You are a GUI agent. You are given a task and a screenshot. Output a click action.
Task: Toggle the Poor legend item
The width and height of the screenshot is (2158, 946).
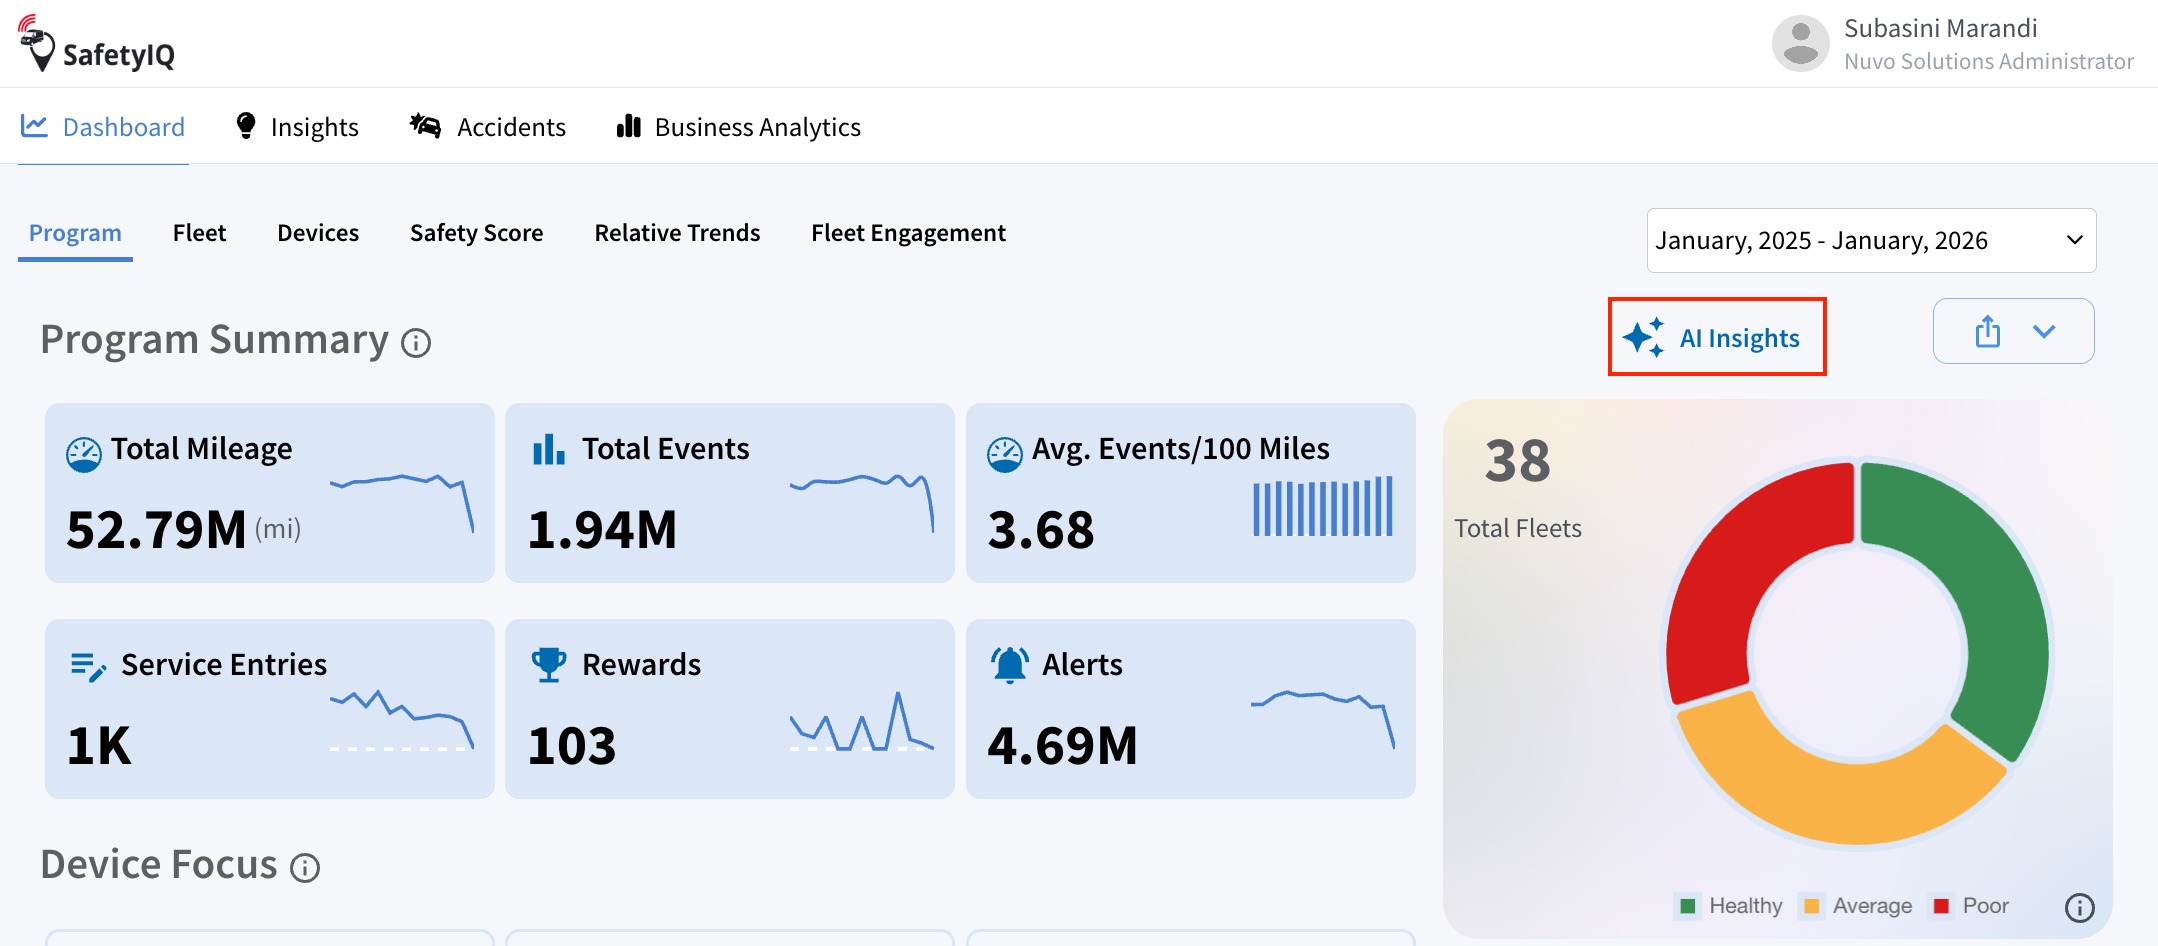tap(1971, 906)
